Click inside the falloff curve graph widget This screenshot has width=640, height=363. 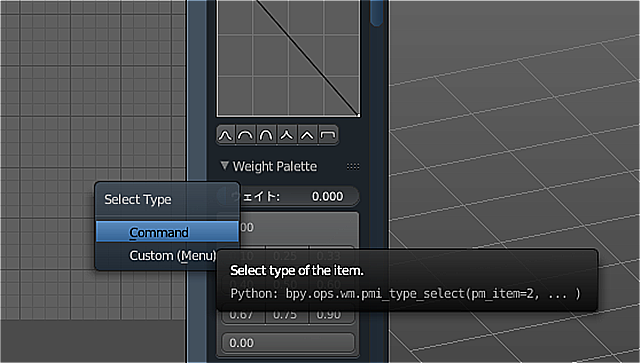click(288, 58)
